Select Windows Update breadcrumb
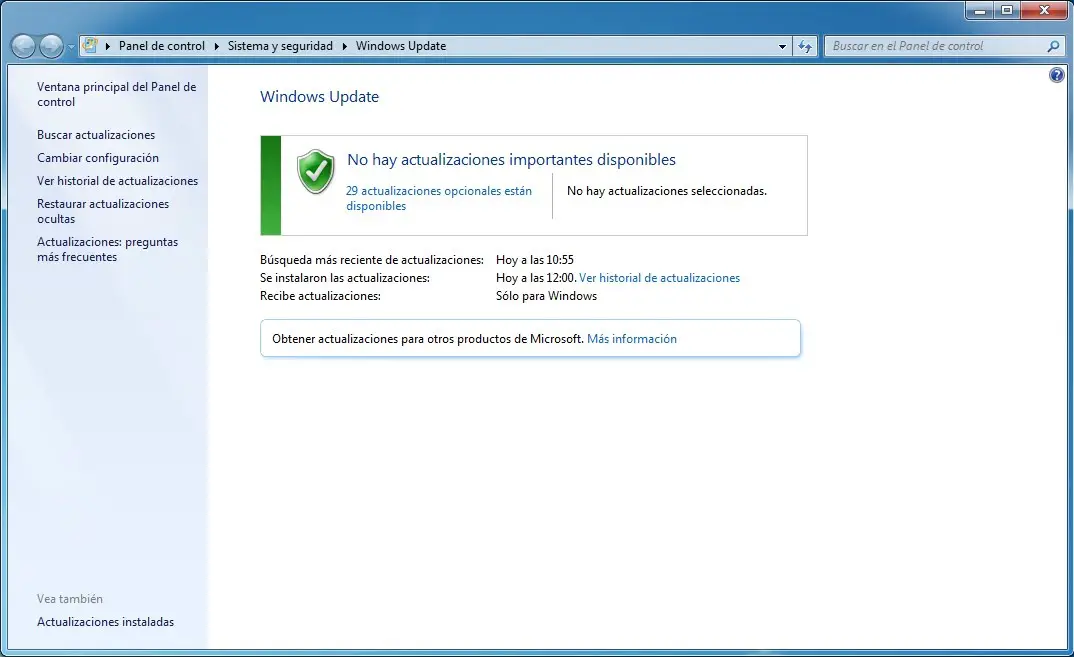Image resolution: width=1074 pixels, height=657 pixels. tap(401, 46)
